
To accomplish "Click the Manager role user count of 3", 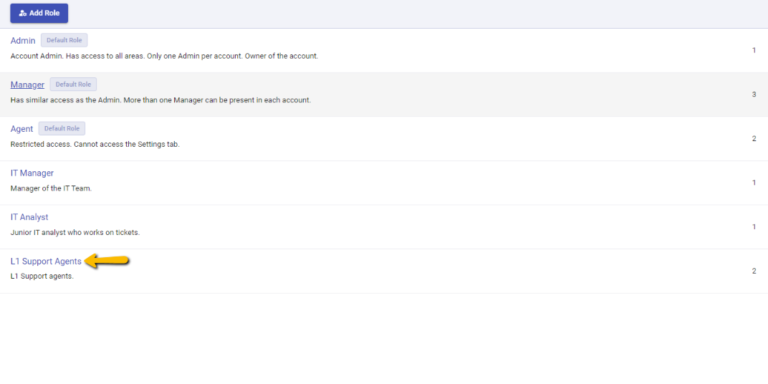I will point(754,94).
